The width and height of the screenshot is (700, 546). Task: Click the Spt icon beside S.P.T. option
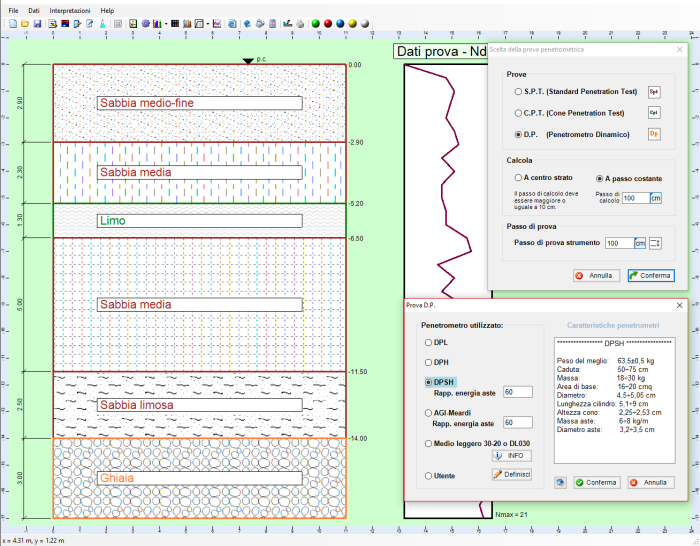coord(655,92)
